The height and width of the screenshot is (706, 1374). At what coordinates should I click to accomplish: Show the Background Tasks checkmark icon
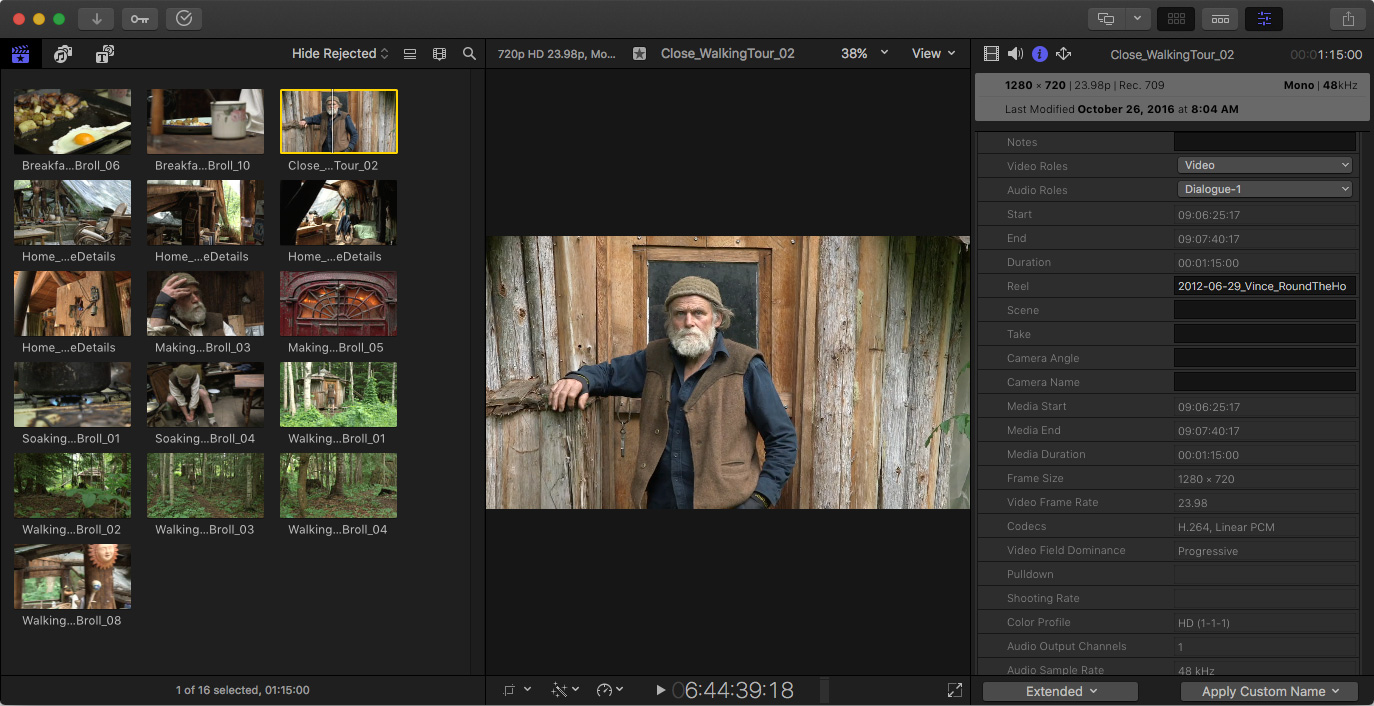183,18
